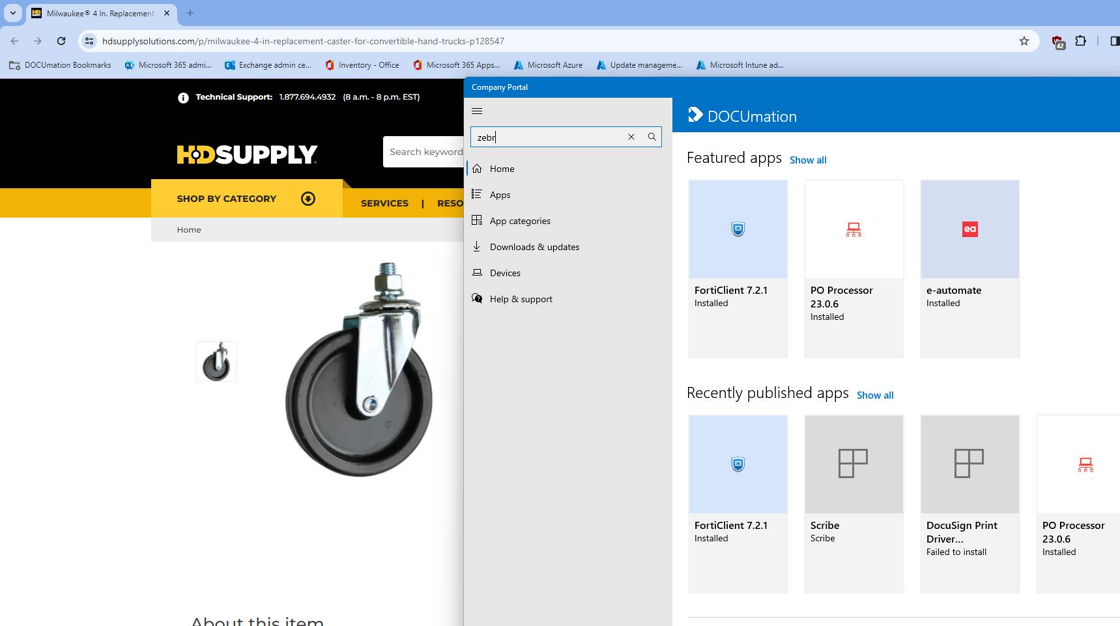
Task: Open Microsoft 365 Apps bookmark
Action: point(456,65)
